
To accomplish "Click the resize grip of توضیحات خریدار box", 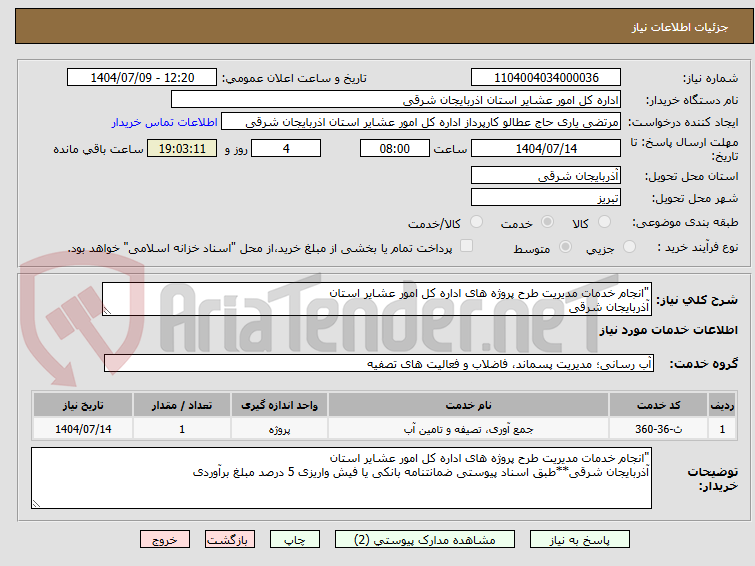I will click(36, 504).
